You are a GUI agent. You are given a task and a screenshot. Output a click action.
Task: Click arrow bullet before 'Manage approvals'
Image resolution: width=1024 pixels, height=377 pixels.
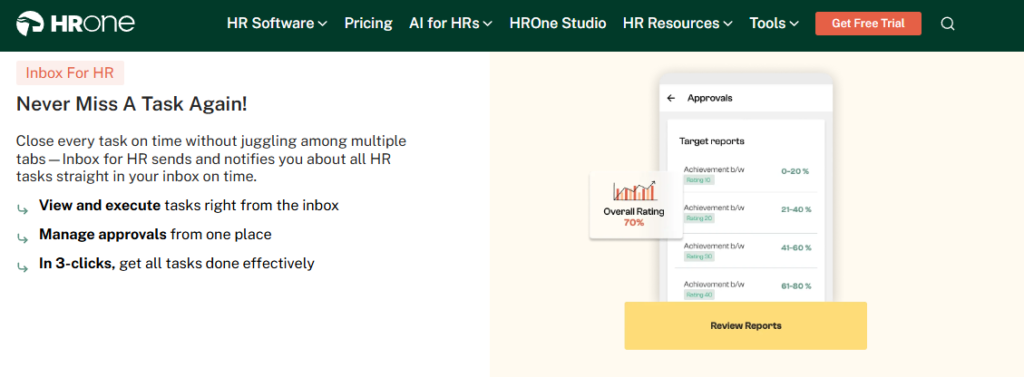point(23,238)
